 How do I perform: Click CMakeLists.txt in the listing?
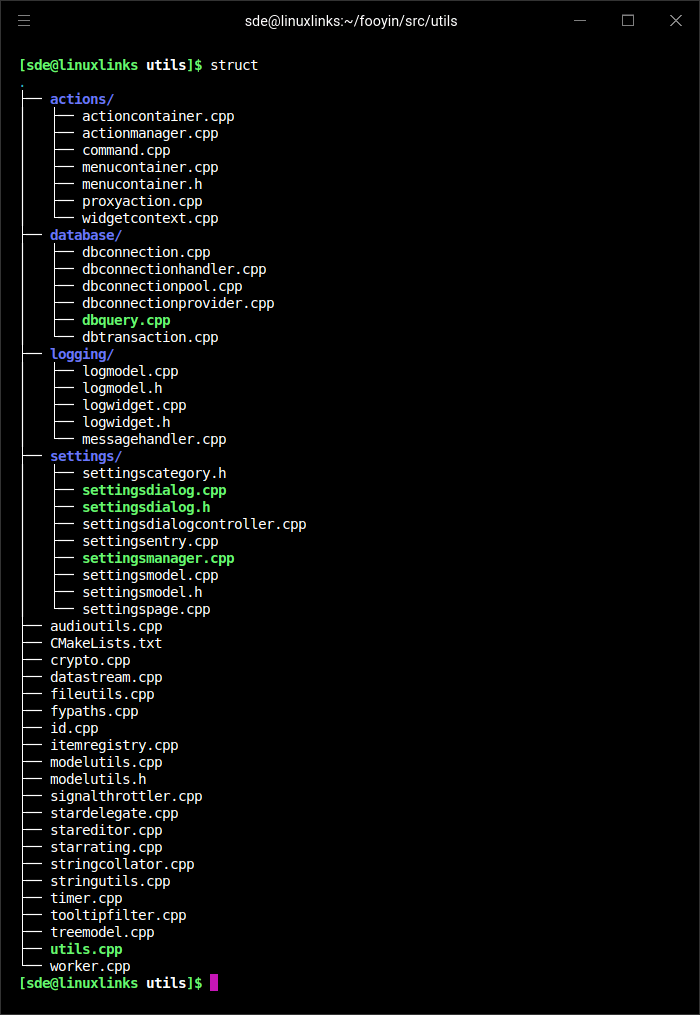[x=106, y=643]
